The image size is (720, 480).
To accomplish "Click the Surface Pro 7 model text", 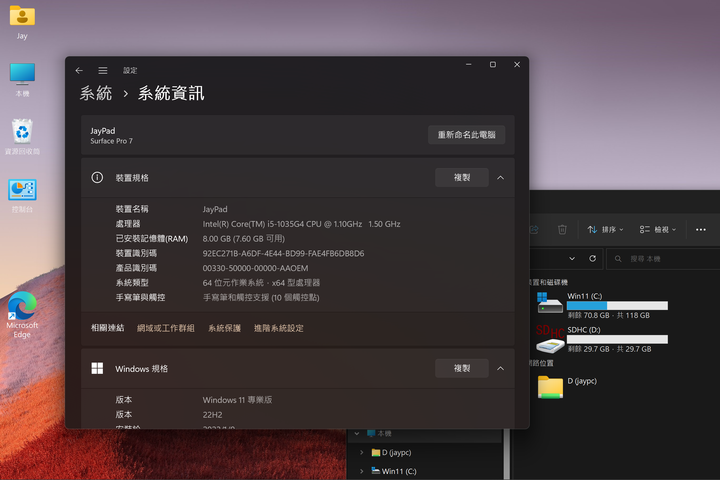I will pos(112,141).
